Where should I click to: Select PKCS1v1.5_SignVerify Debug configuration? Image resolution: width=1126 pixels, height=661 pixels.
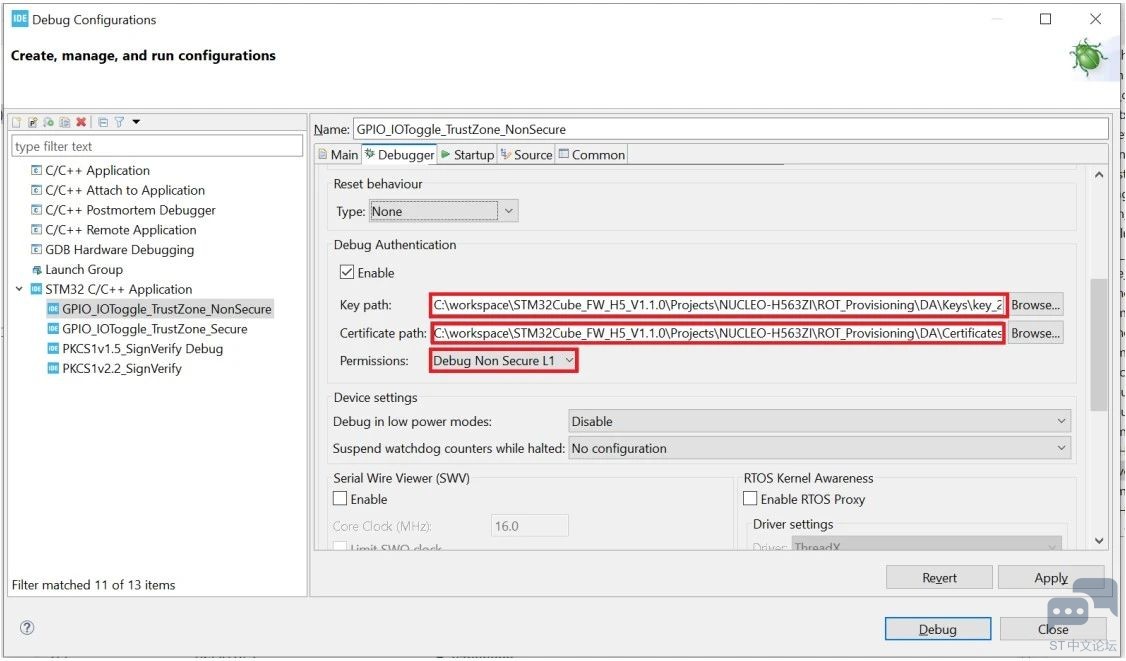tap(142, 348)
